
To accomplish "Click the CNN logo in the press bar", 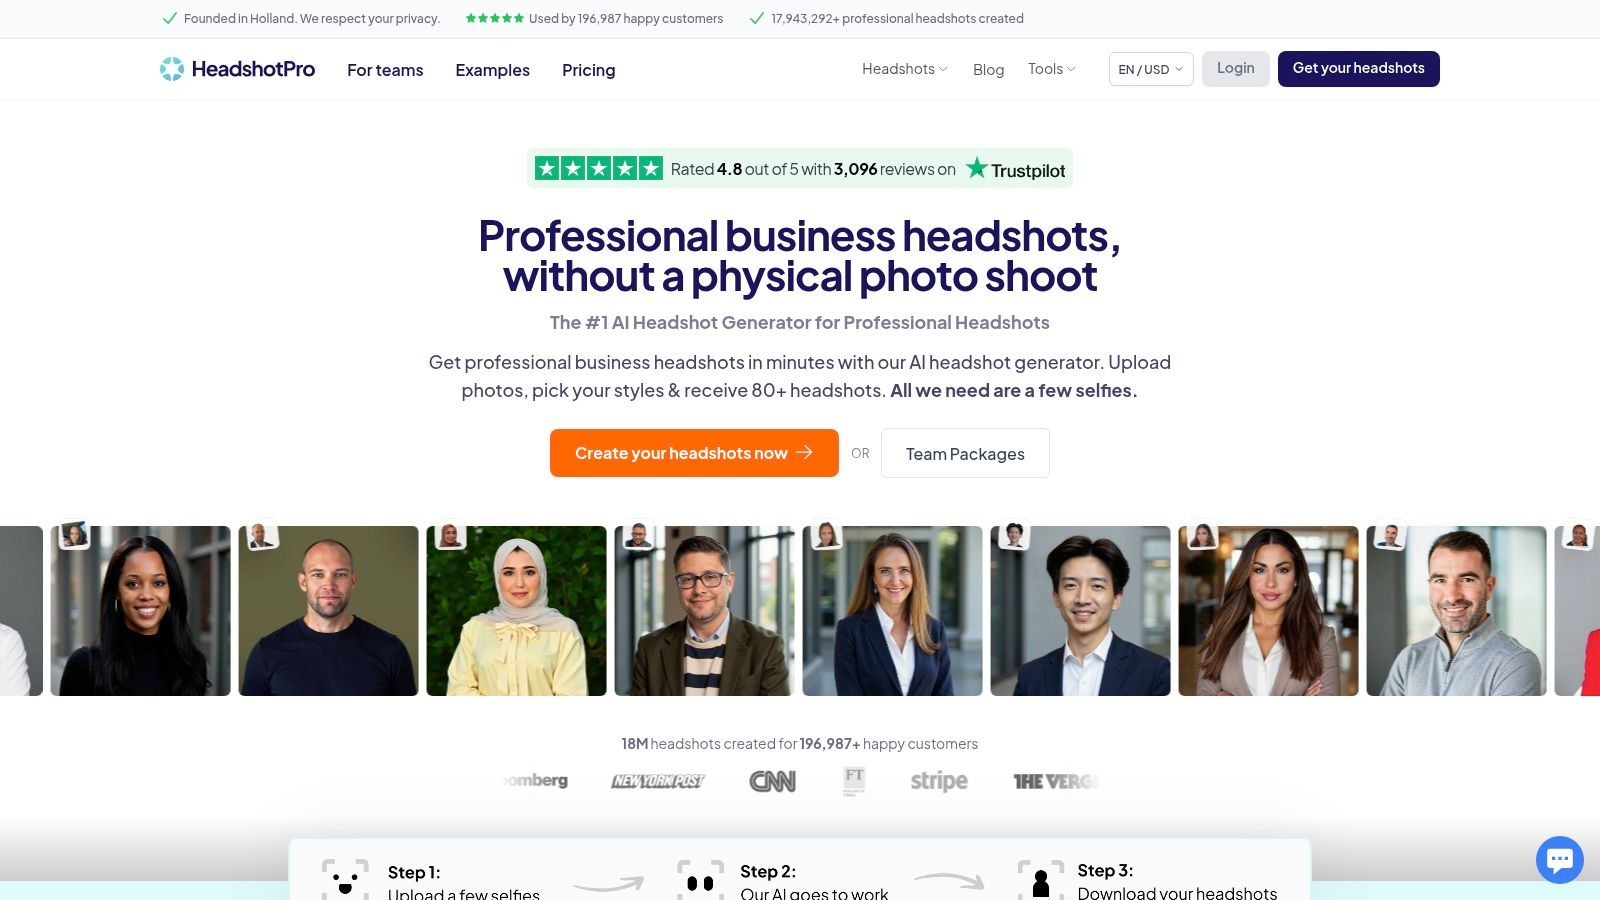I will (772, 781).
